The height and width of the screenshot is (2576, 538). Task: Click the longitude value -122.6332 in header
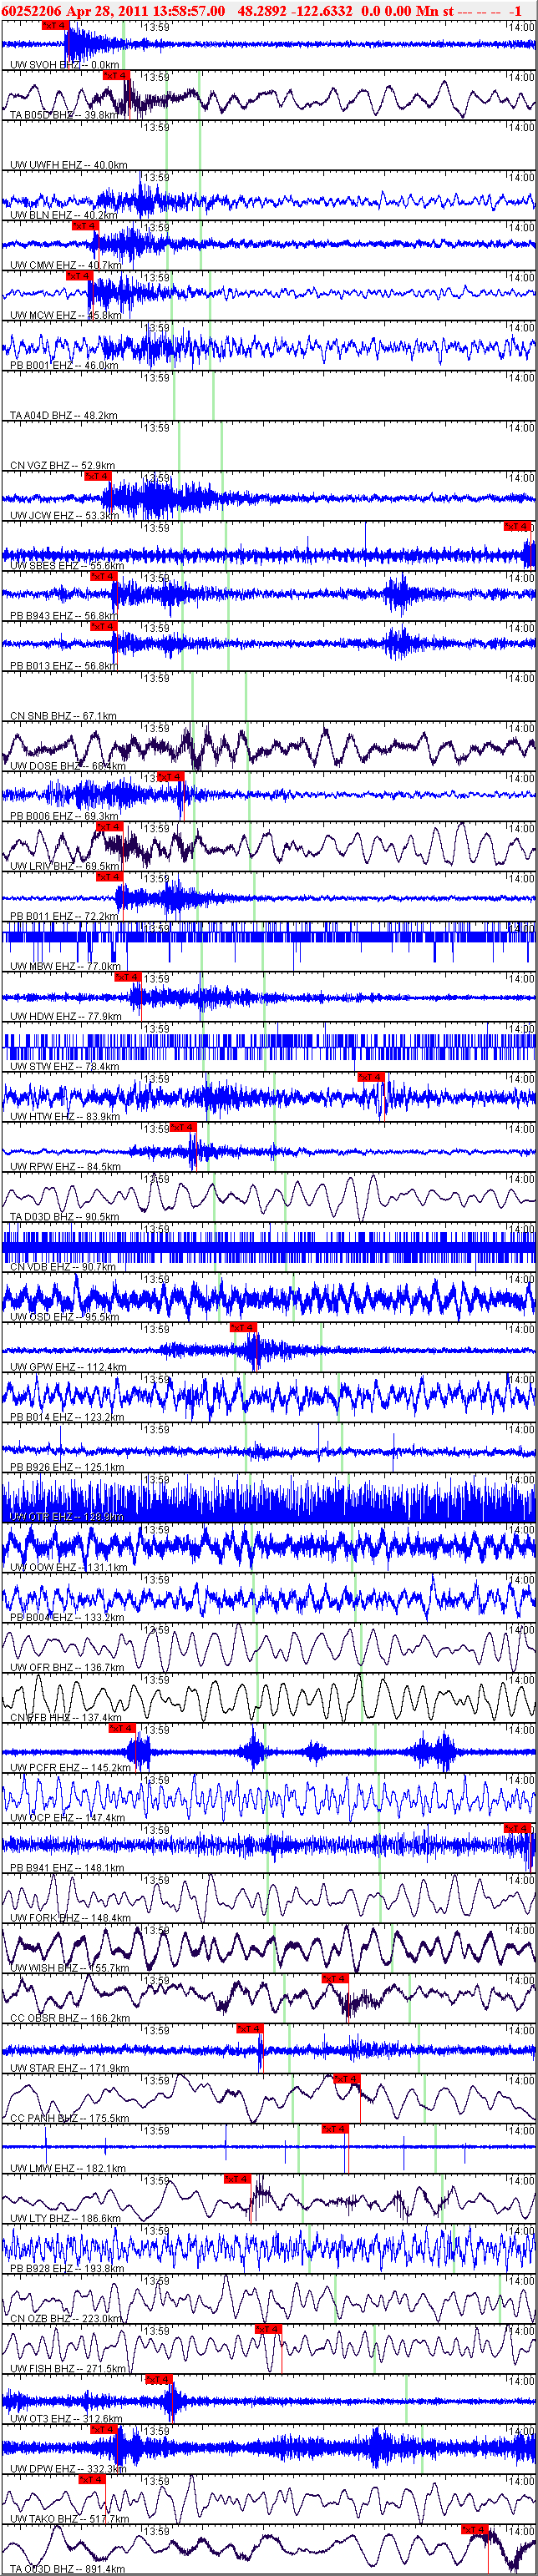click(320, 10)
